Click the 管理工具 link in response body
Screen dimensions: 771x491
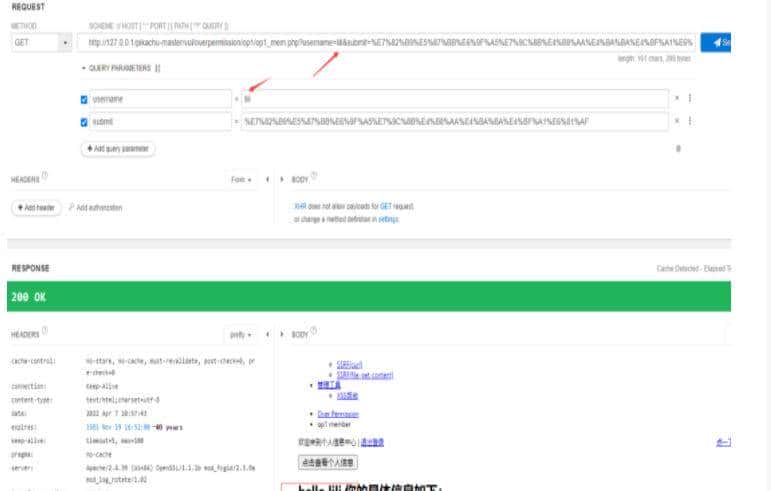329,385
